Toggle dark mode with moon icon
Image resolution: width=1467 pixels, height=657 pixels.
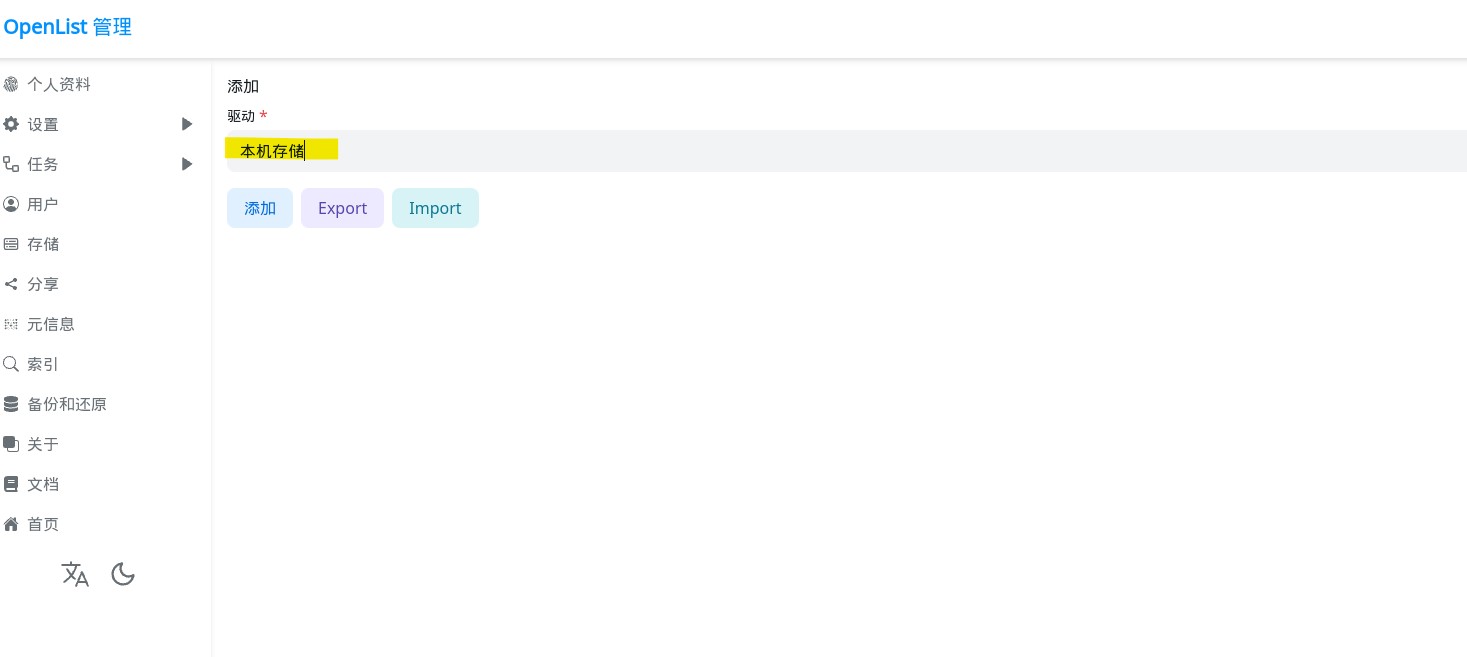pyautogui.click(x=123, y=574)
